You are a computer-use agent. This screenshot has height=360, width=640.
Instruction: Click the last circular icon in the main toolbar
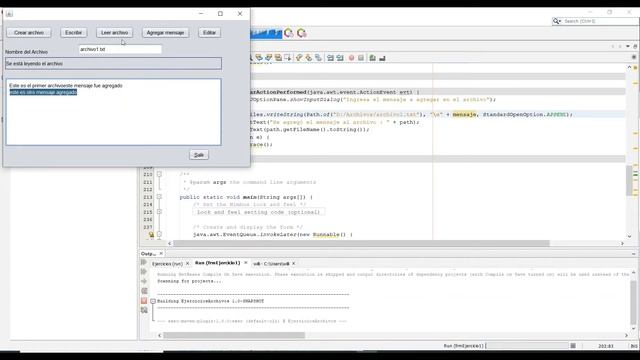(x=302, y=33)
